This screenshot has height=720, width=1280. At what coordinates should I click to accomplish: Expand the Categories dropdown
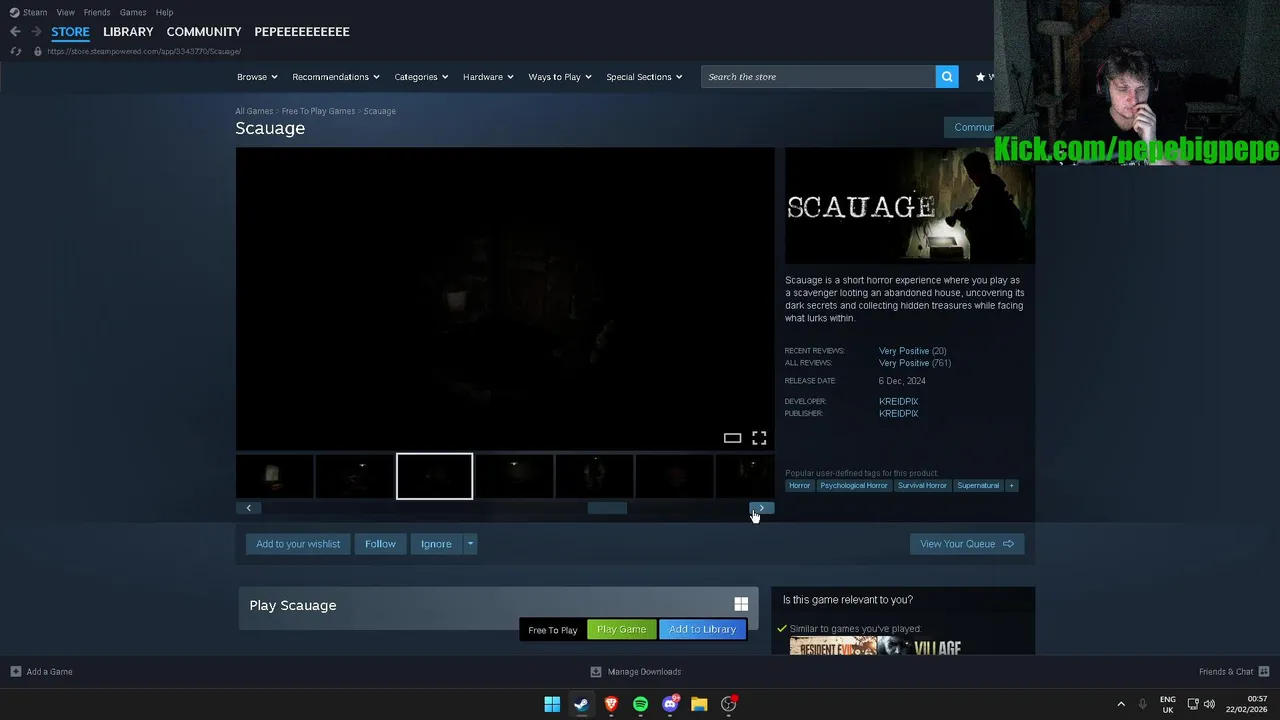(x=421, y=77)
